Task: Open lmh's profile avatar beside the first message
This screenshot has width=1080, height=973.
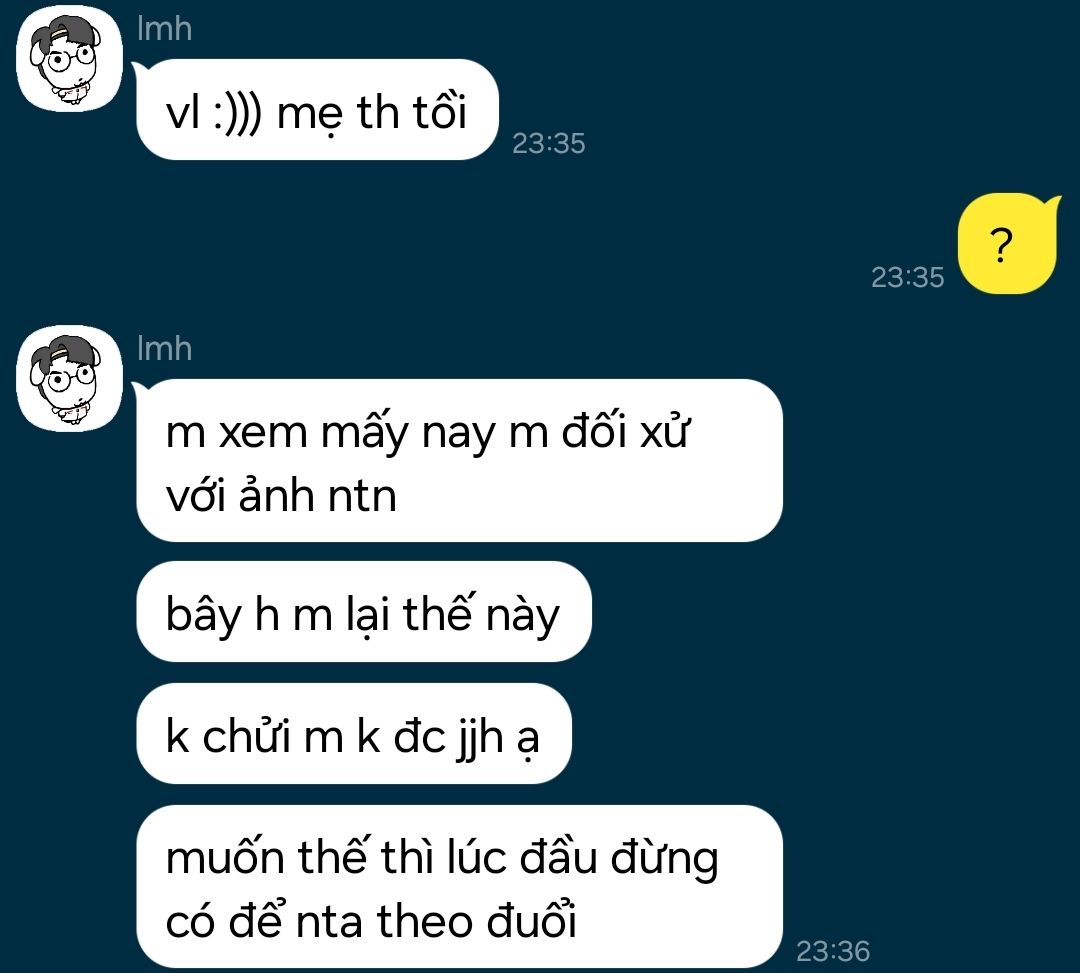Action: pyautogui.click(x=69, y=59)
